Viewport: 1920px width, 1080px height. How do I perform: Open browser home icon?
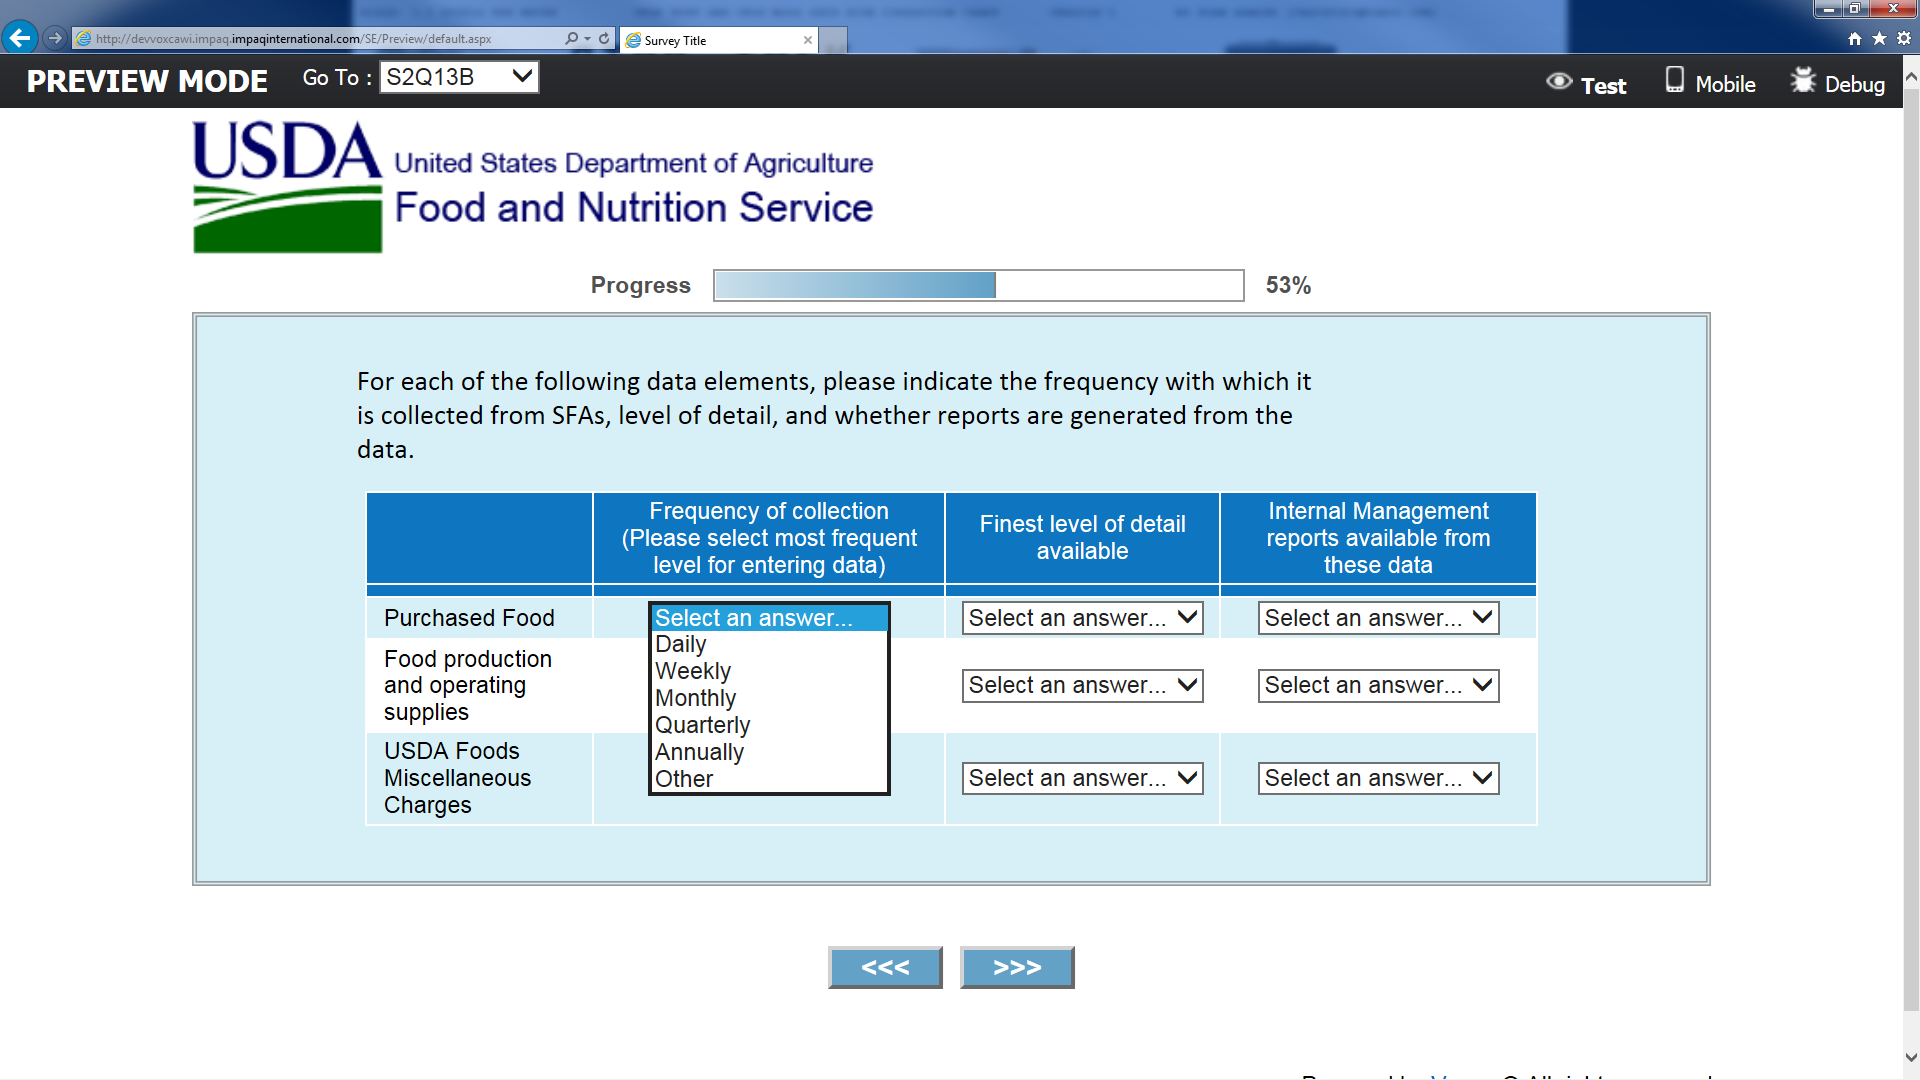click(1855, 38)
